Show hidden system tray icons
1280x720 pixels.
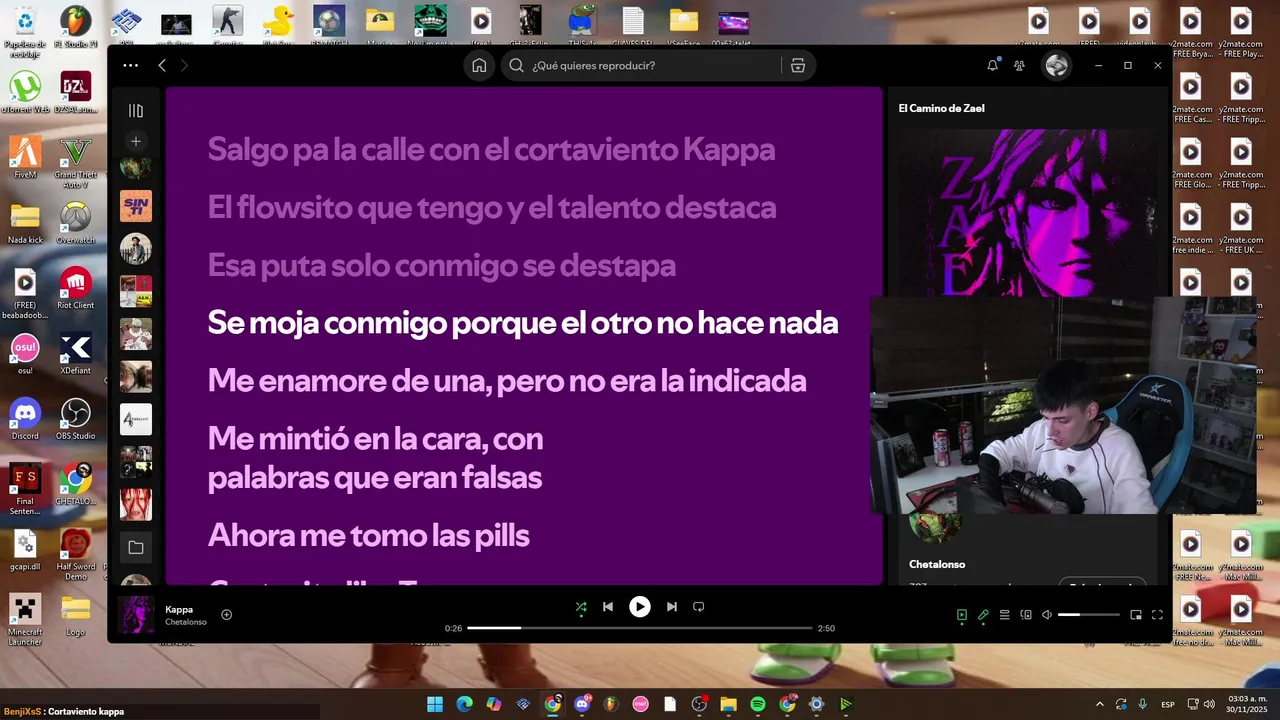[x=1100, y=704]
